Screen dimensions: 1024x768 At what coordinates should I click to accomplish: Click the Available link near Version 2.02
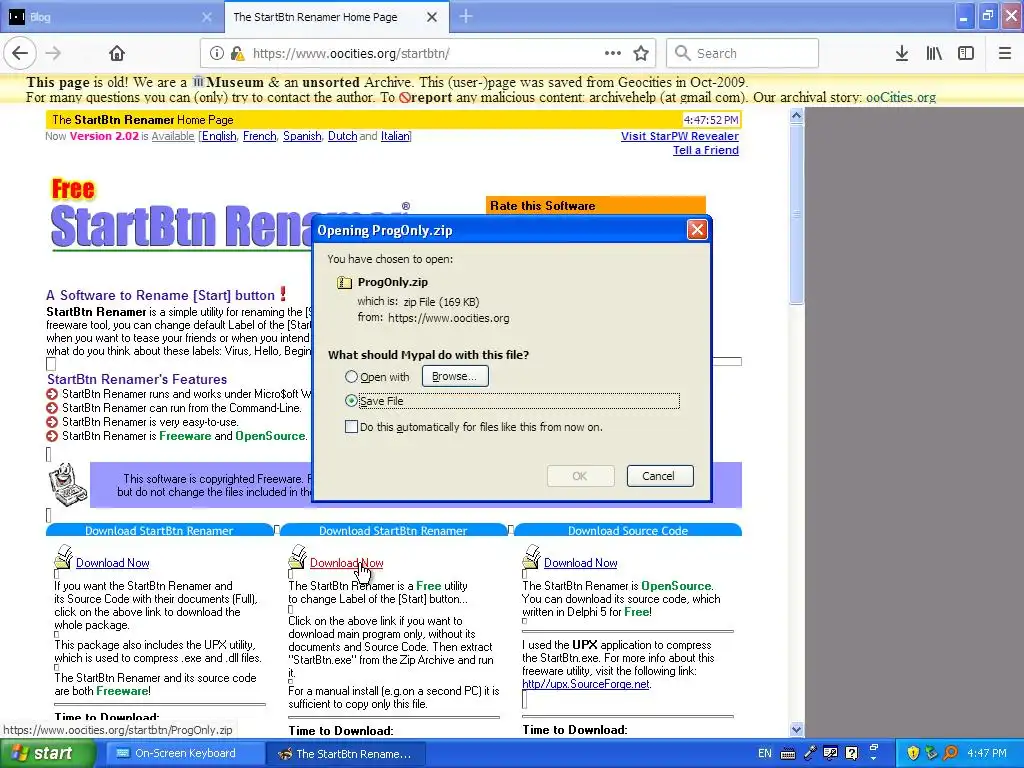pos(173,136)
